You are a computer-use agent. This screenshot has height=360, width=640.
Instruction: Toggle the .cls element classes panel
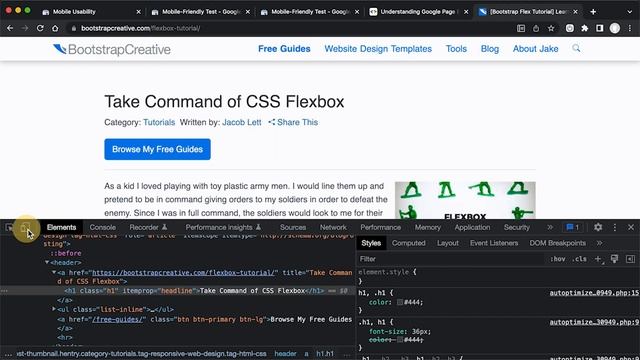[x=579, y=259]
